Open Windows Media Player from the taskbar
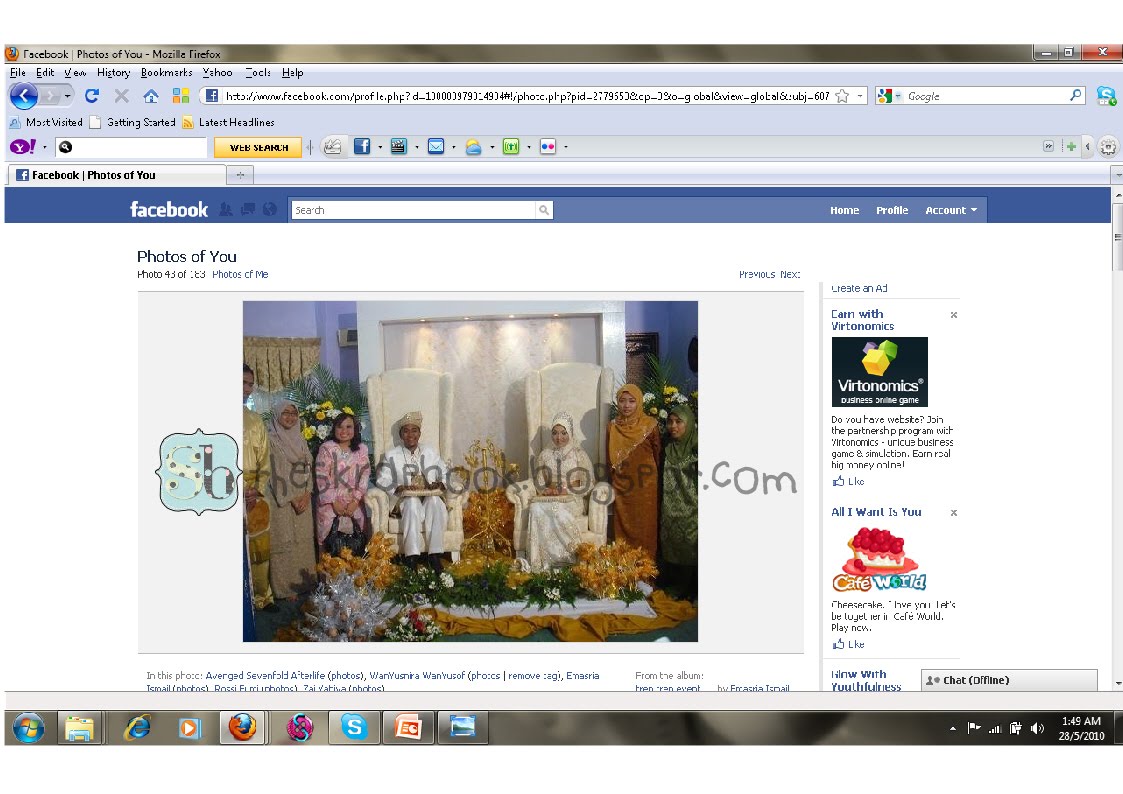Screen dimensions: 1123x794 coord(189,729)
